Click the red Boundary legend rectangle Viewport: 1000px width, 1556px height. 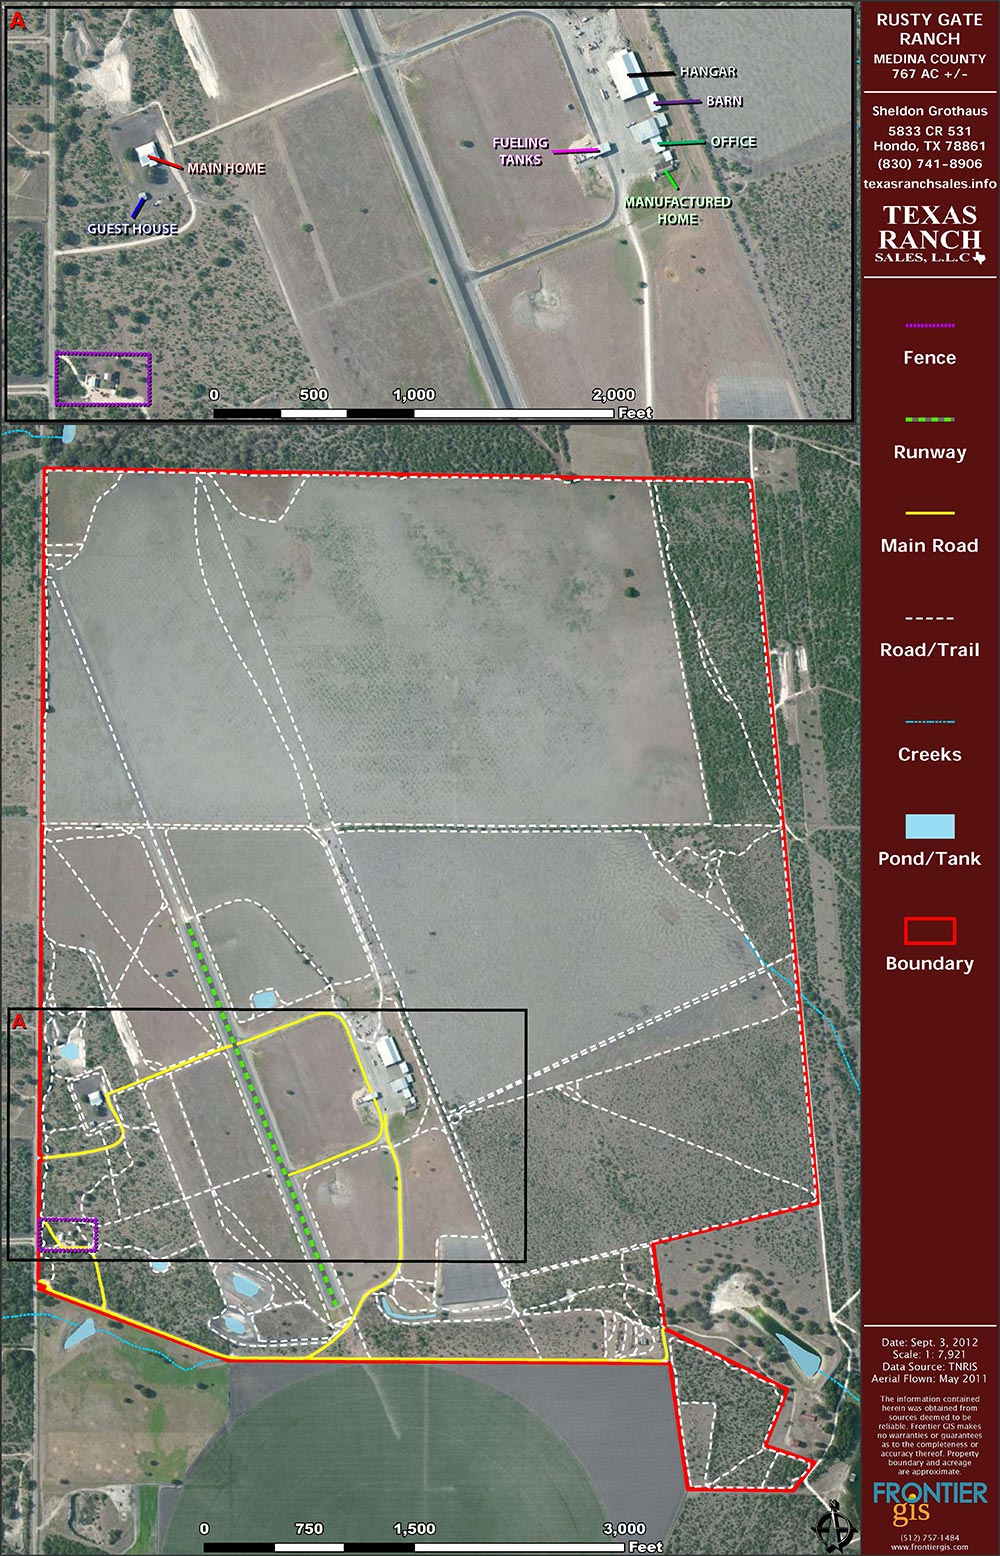tap(930, 931)
